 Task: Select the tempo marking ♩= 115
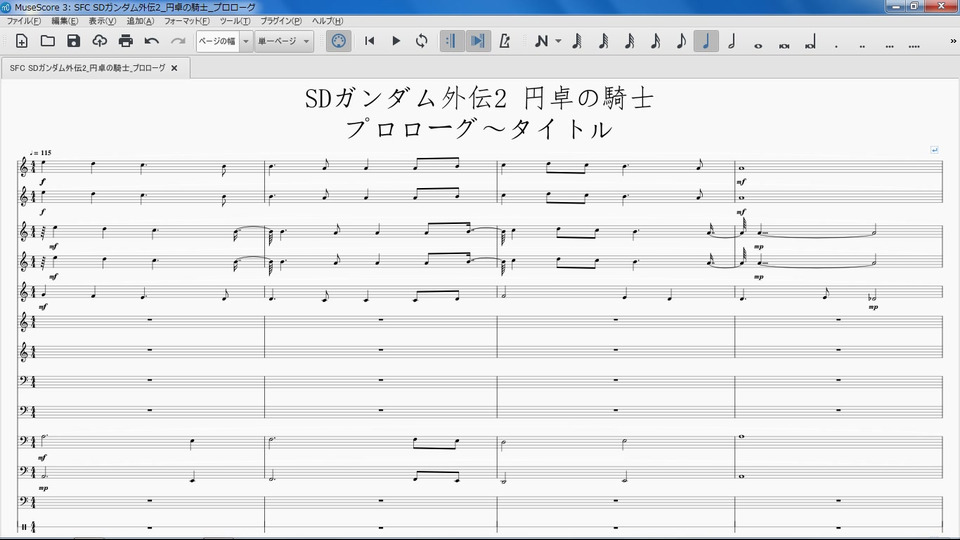[x=40, y=152]
